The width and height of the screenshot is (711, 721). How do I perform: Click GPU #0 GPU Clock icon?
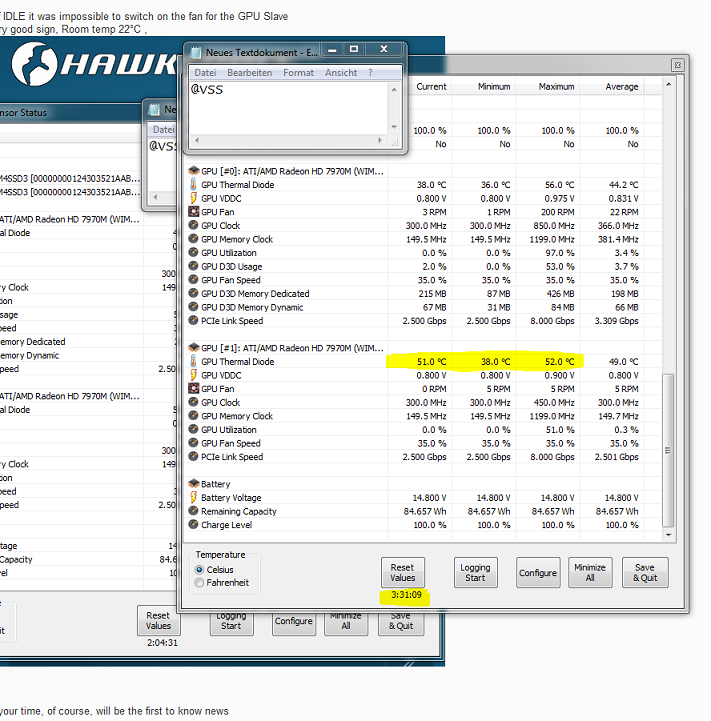194,225
